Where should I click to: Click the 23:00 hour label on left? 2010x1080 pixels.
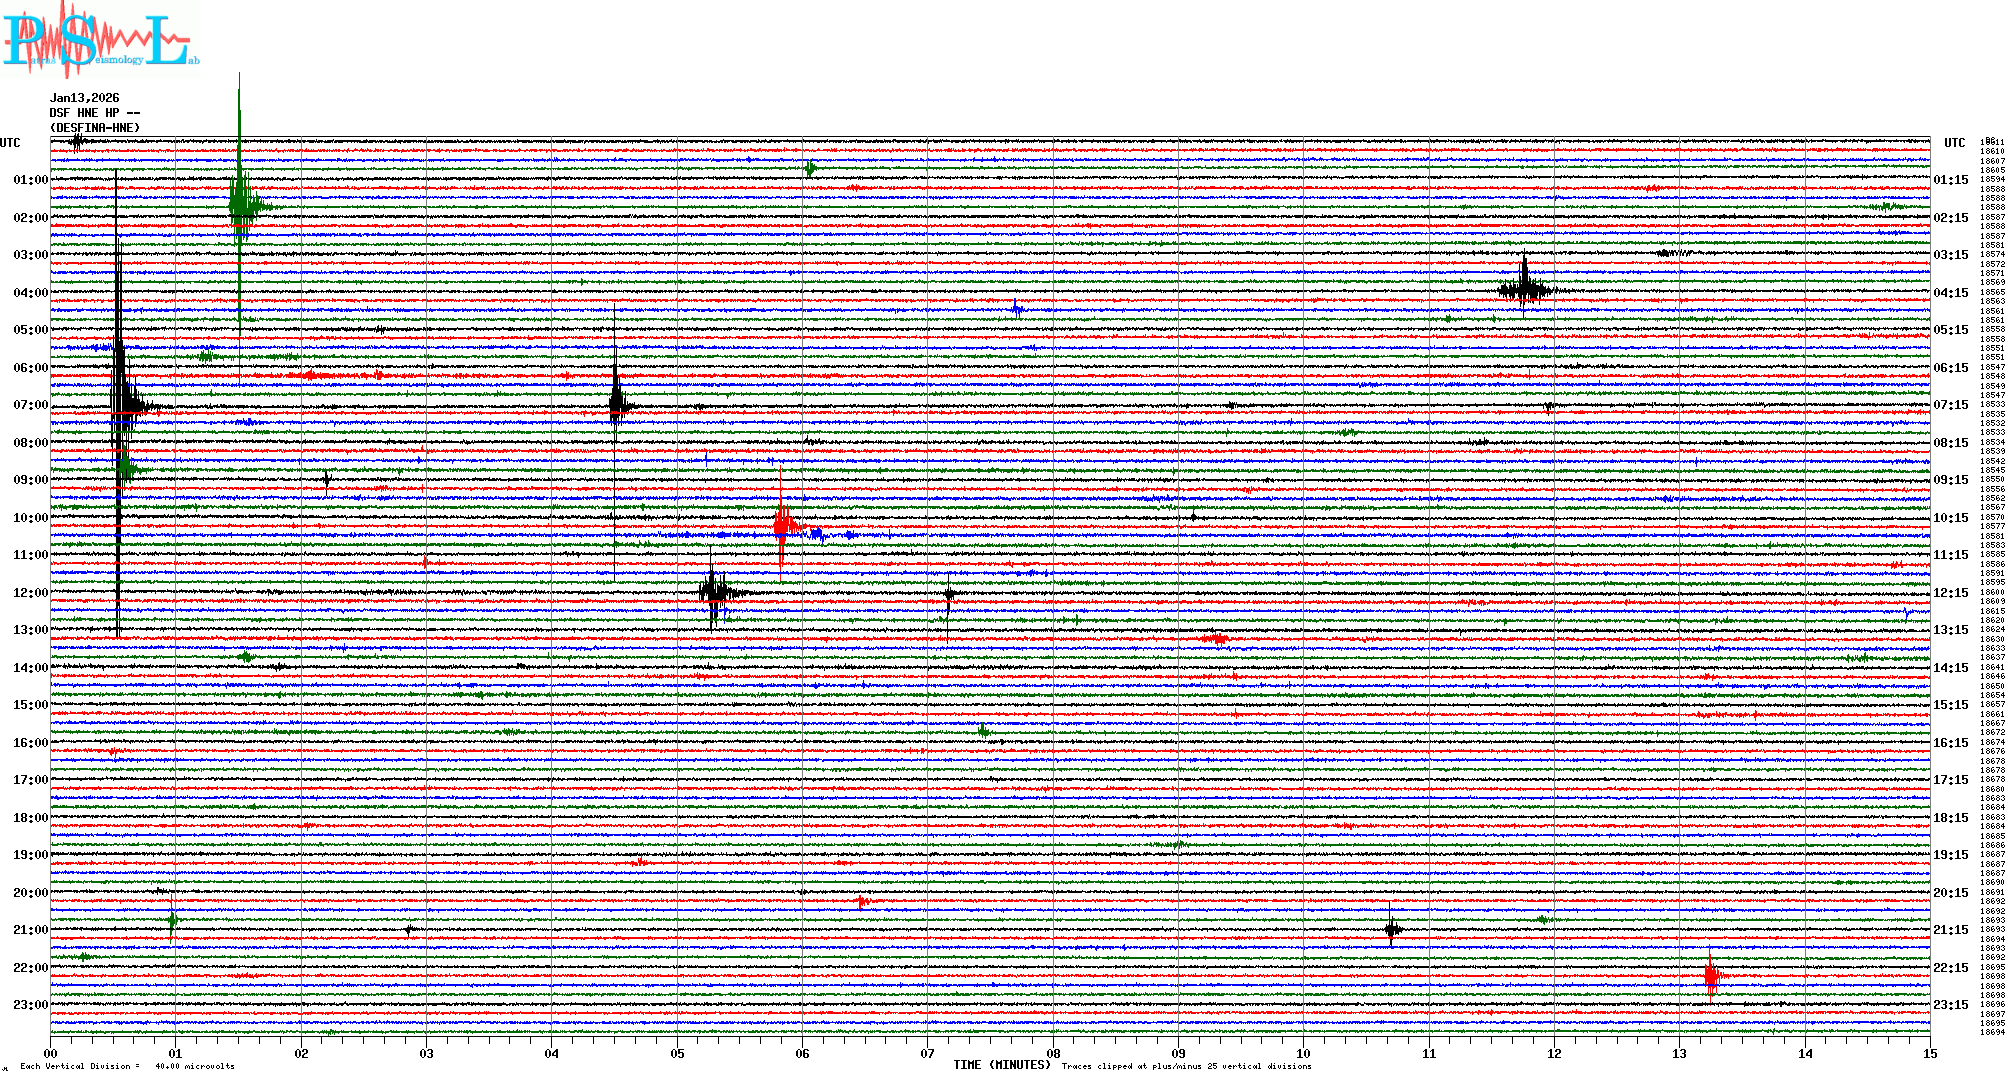pos(30,1005)
